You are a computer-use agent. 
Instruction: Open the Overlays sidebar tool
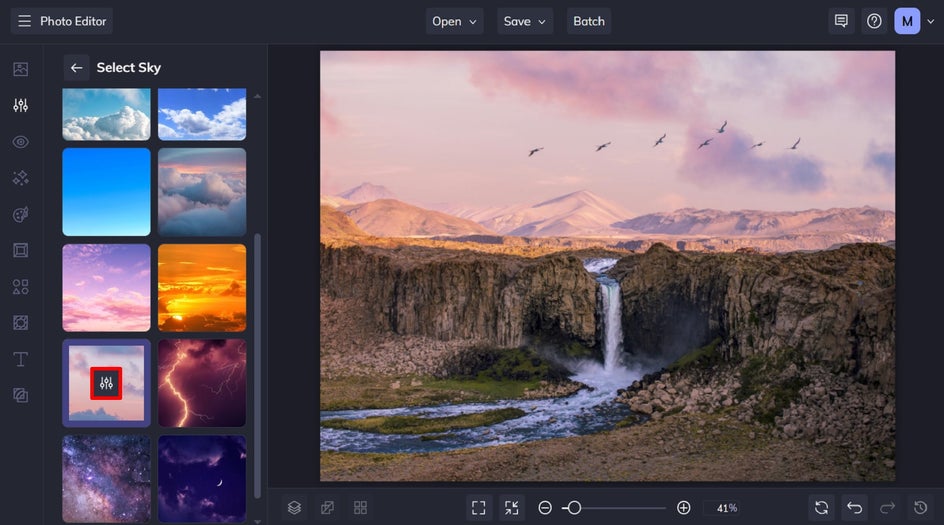point(20,323)
